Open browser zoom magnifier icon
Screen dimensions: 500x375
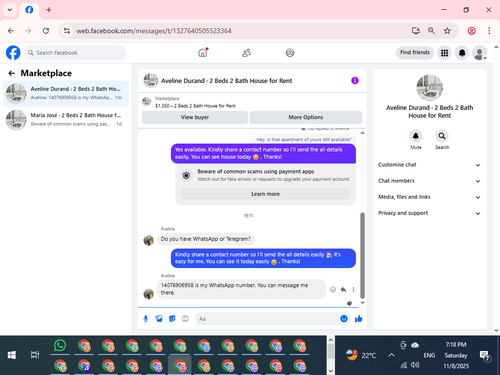[431, 31]
